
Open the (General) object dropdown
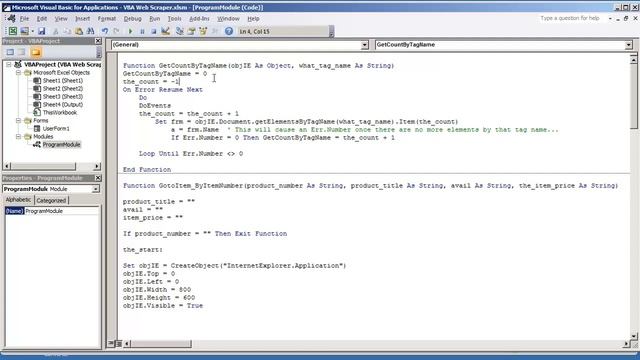click(x=364, y=45)
